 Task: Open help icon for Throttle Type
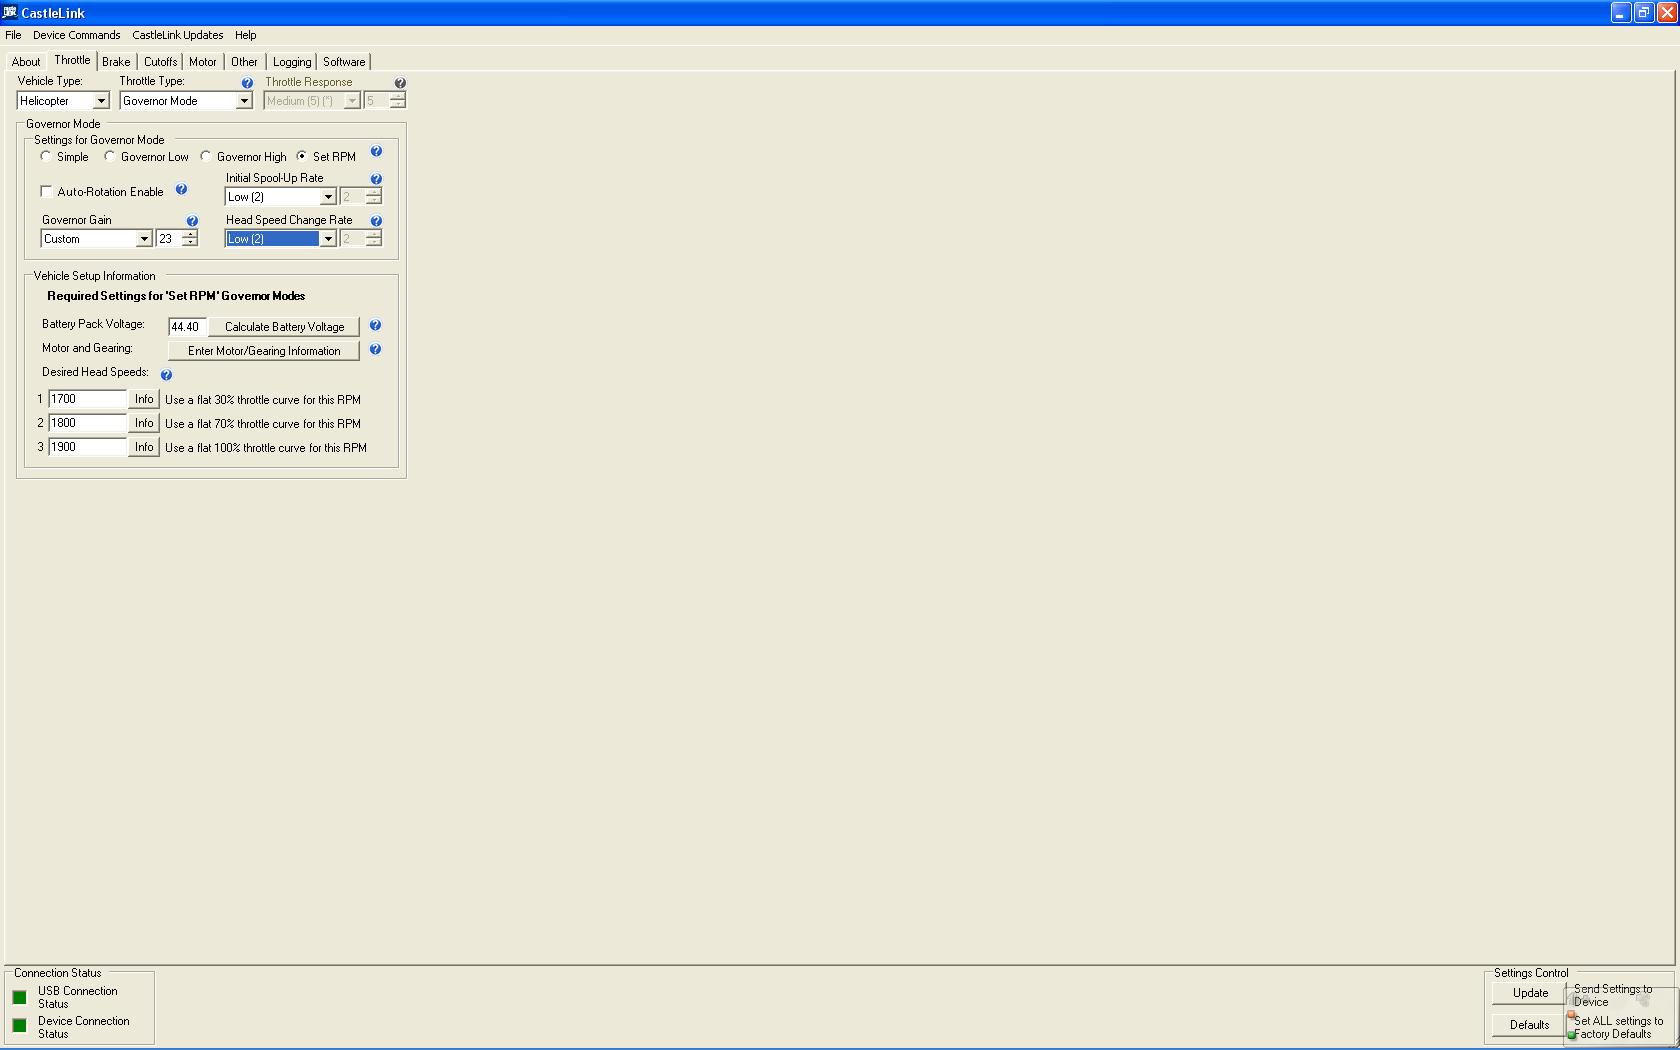click(x=247, y=83)
